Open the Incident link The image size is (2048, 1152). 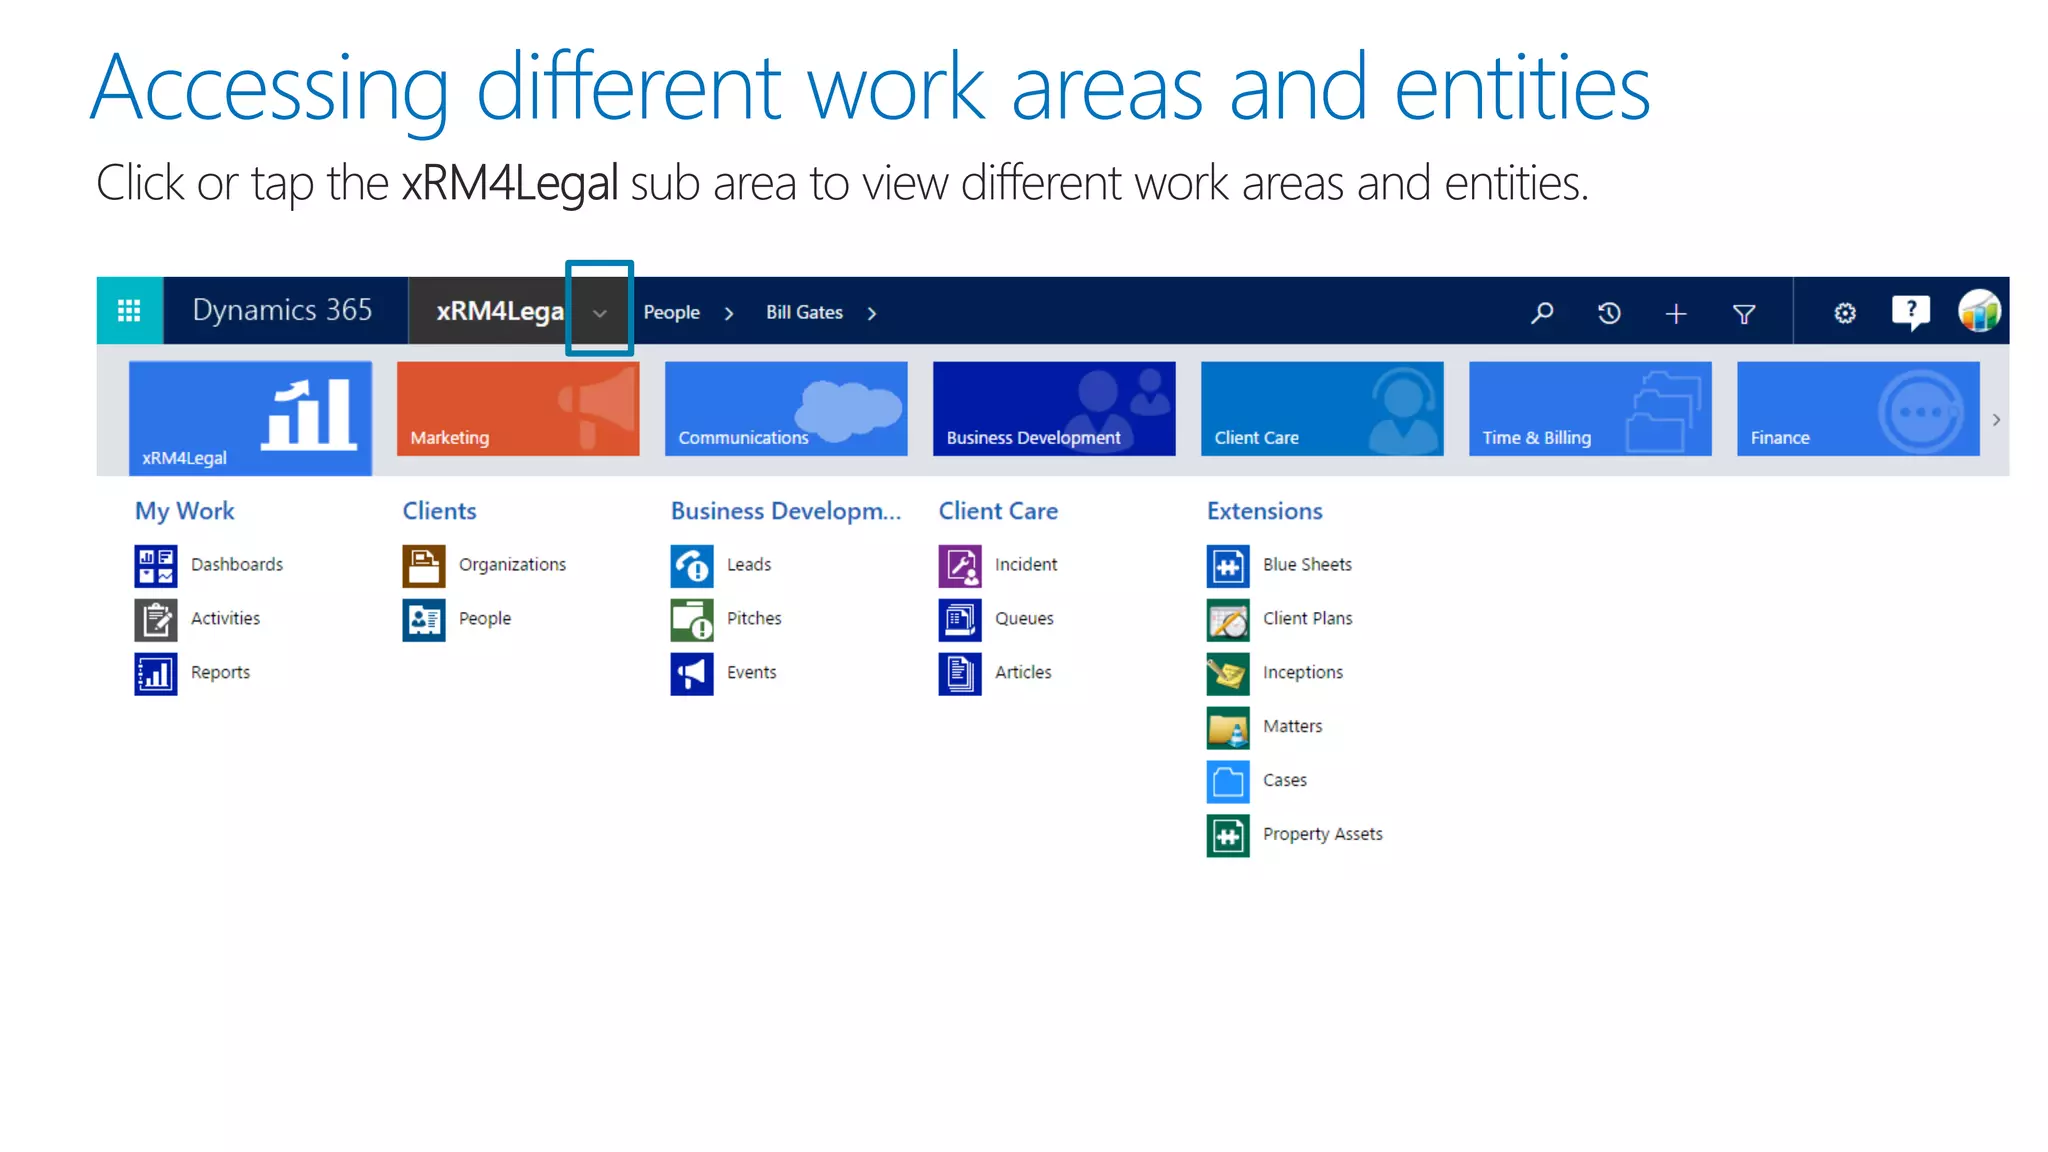click(x=1026, y=565)
